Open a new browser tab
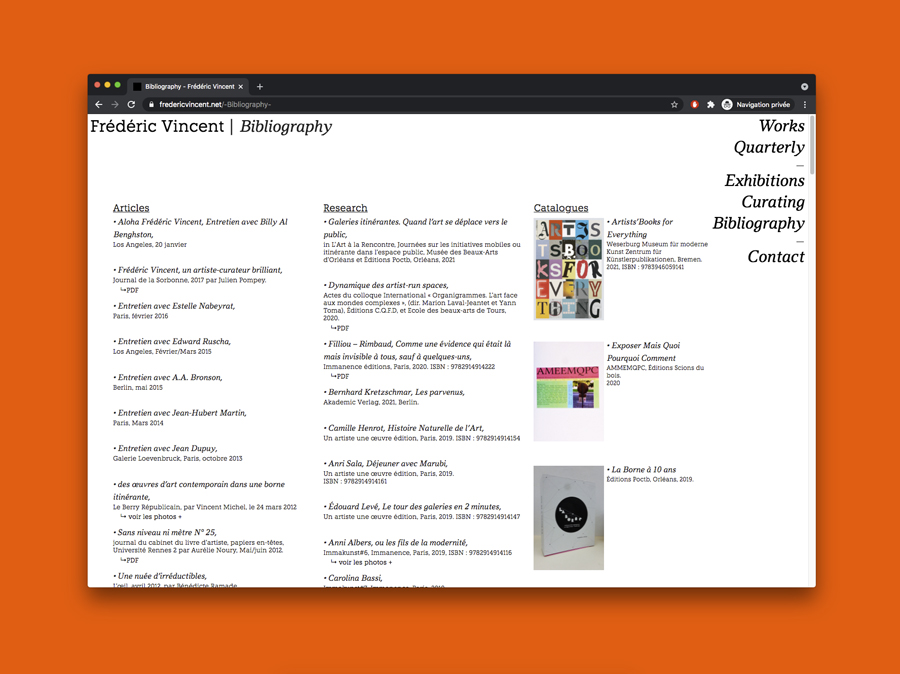This screenshot has width=900, height=674. click(259, 87)
